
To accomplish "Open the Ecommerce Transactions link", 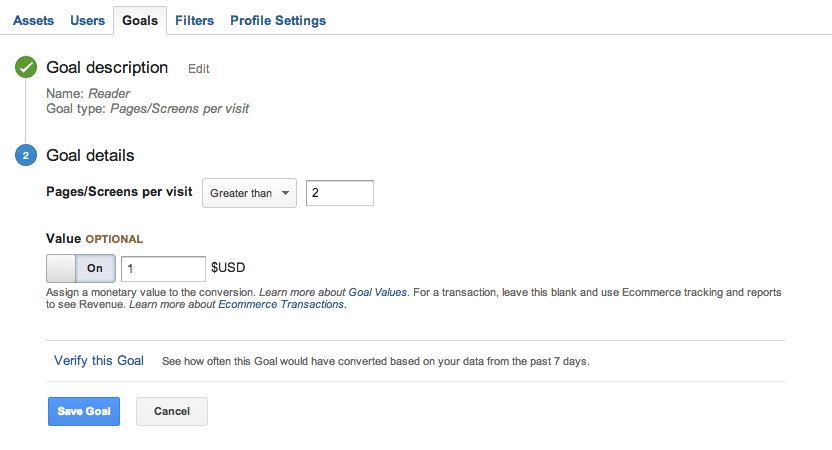I will (281, 304).
